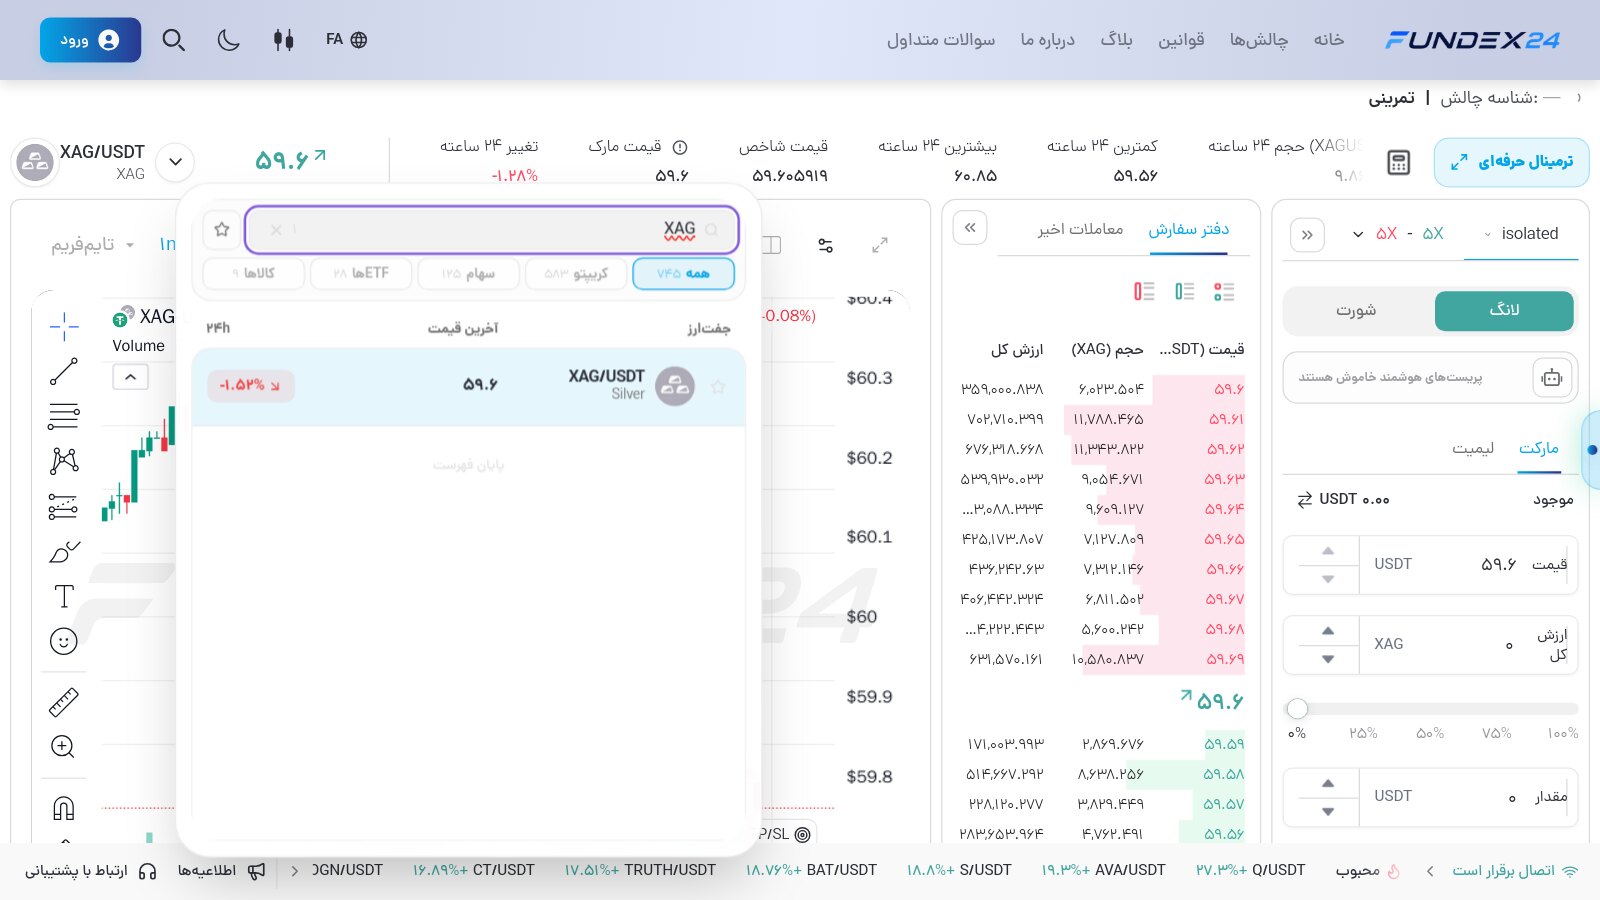Select the crosshair cursor chart tool
The image size is (1600, 900).
click(64, 326)
